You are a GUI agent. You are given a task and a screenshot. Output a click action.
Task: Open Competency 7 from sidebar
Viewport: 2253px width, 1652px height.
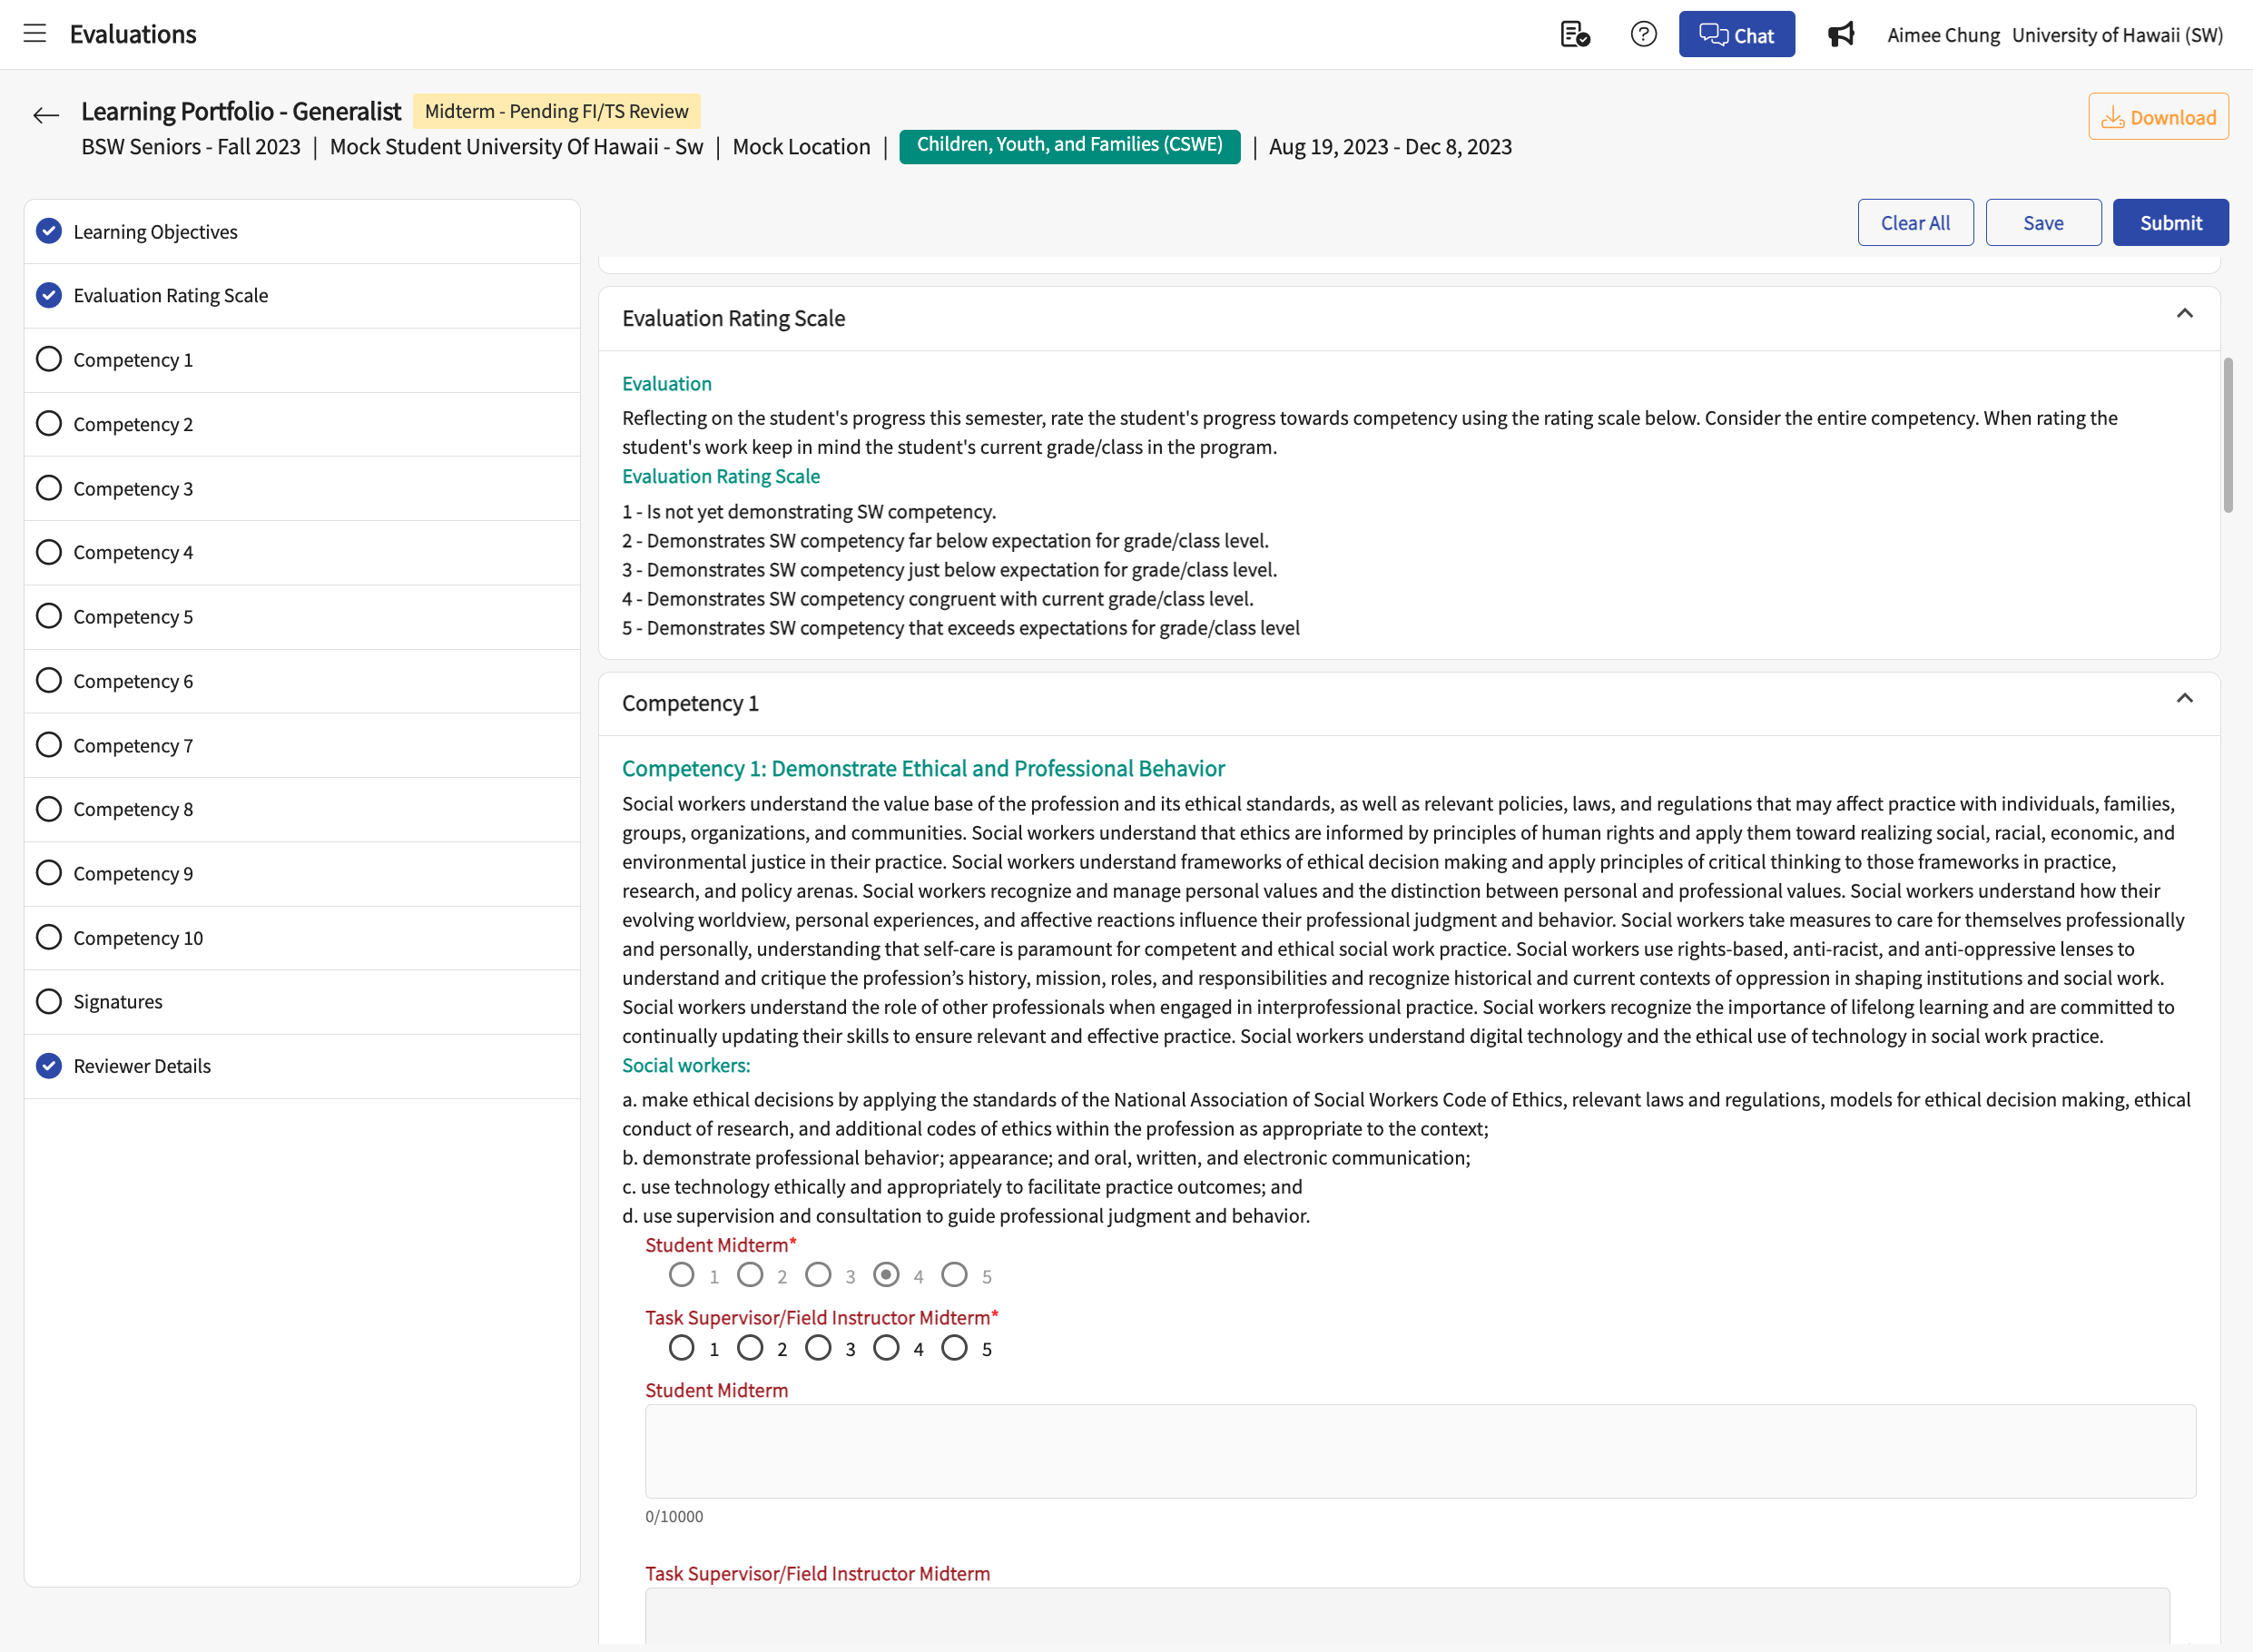click(x=302, y=745)
